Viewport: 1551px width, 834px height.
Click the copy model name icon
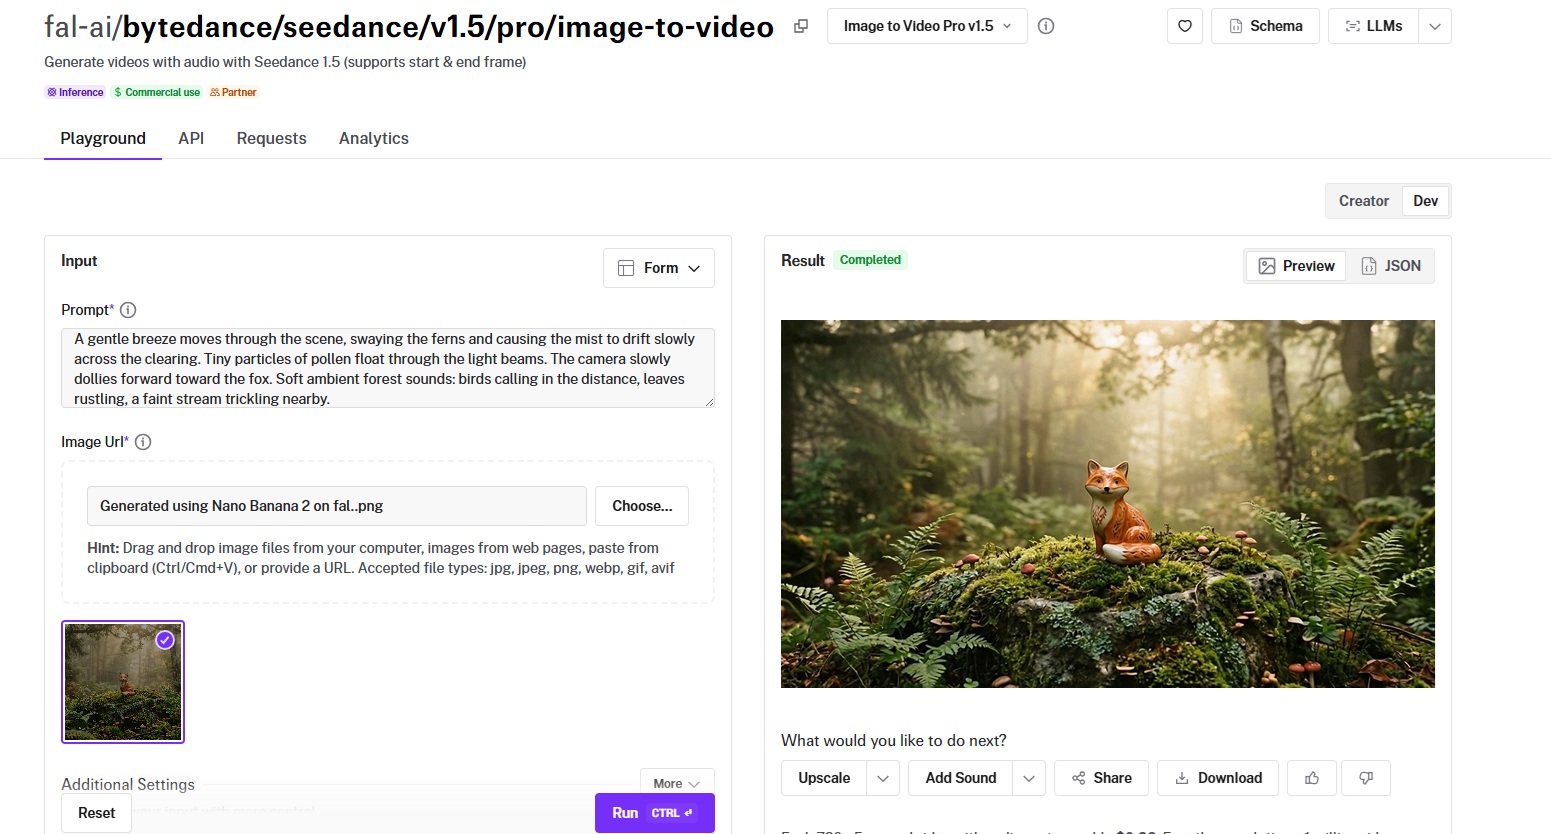click(800, 26)
